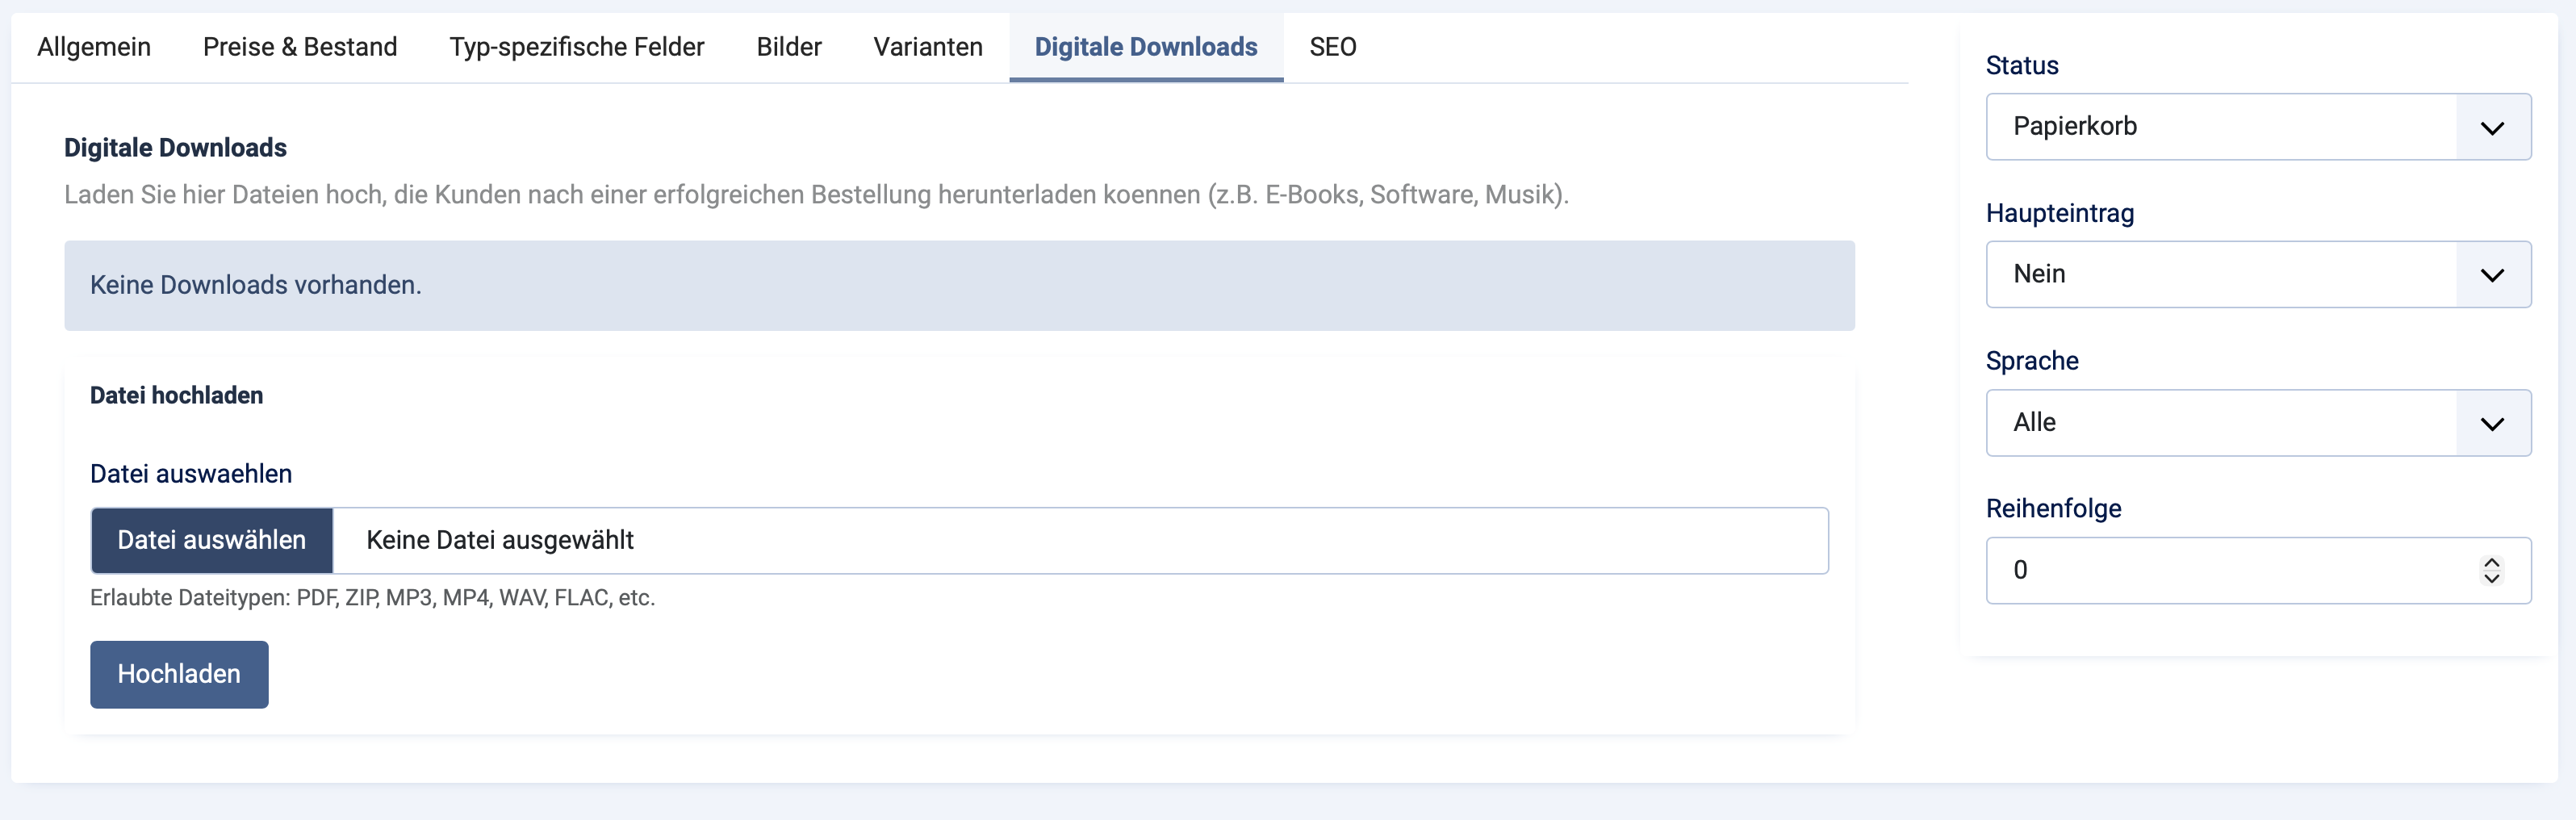Click the Datei auswählen button
The width and height of the screenshot is (2576, 820).
pyautogui.click(x=211, y=540)
